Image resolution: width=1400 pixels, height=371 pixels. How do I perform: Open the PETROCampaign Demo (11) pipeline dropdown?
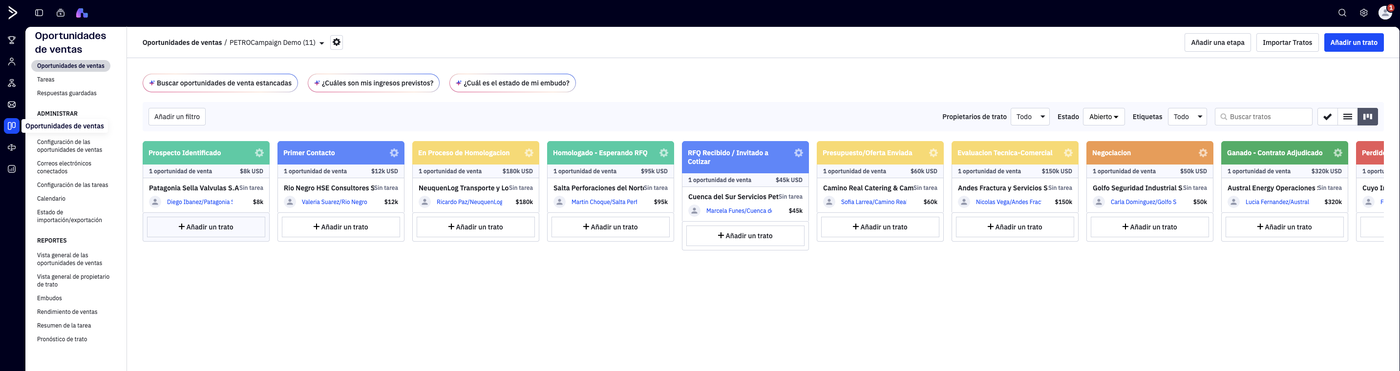(277, 43)
